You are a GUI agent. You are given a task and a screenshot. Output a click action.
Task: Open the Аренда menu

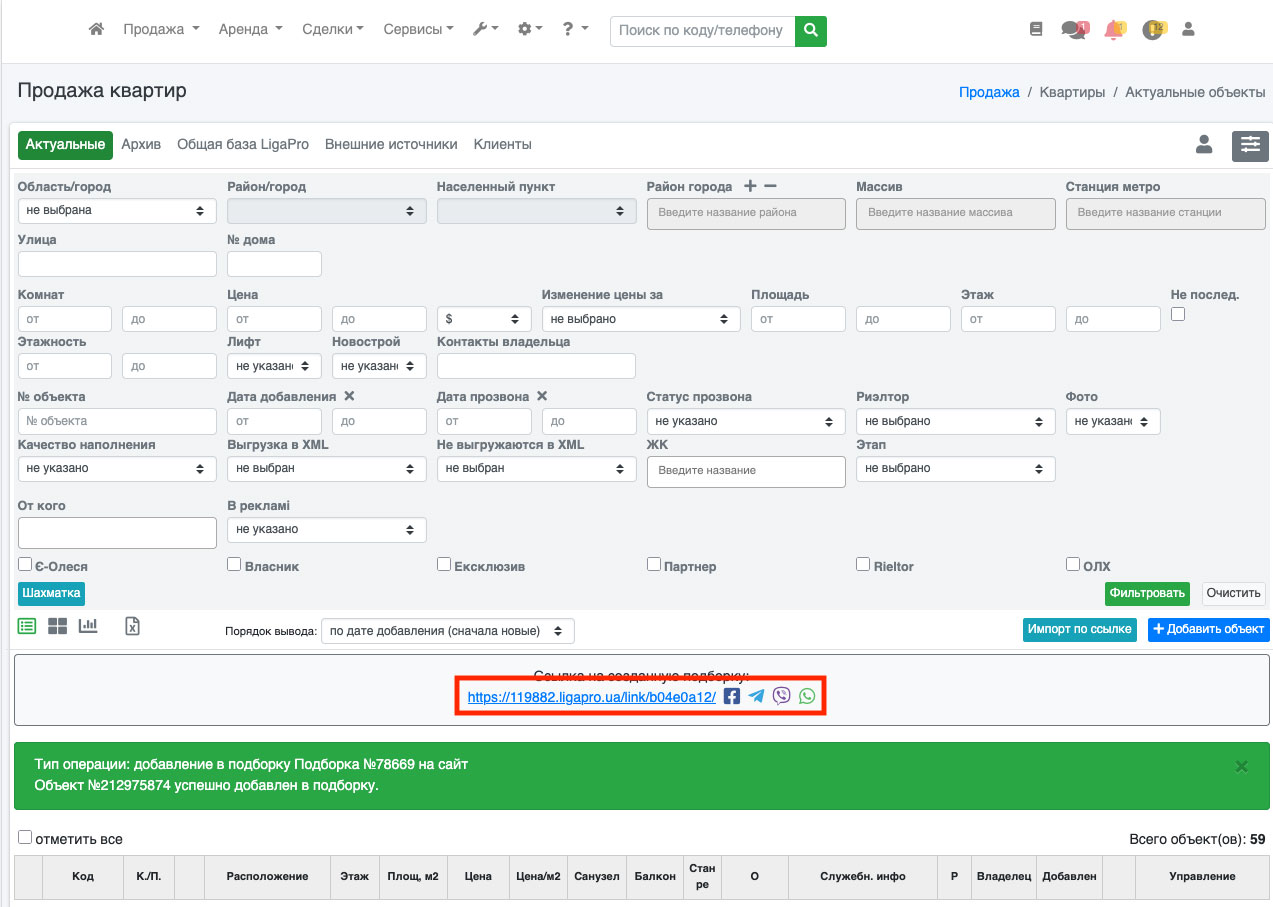point(250,30)
